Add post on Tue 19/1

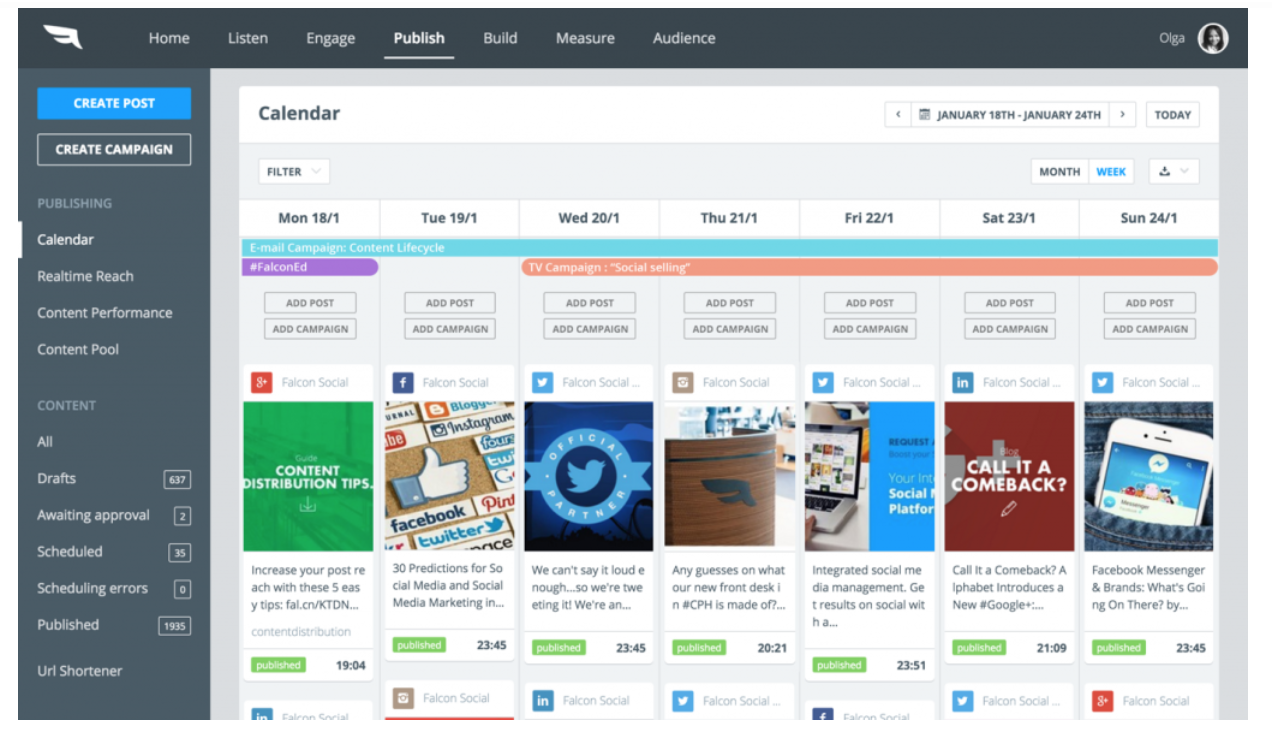click(450, 303)
